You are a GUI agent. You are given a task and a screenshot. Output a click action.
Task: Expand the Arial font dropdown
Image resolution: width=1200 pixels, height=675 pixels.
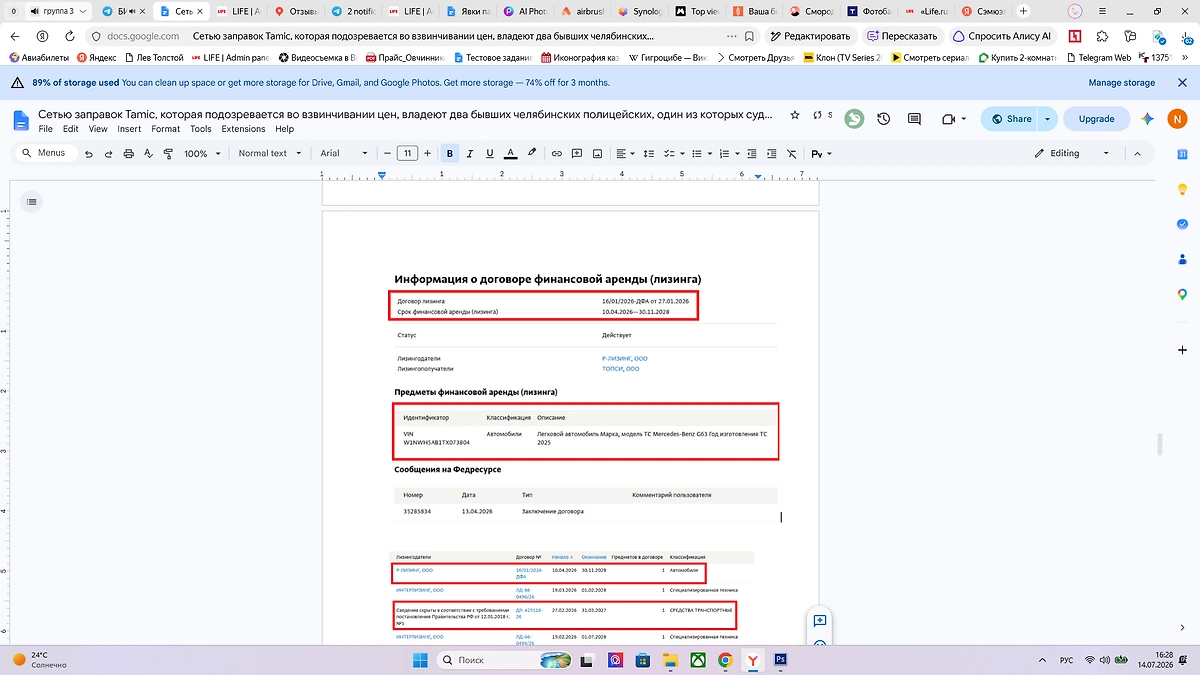point(343,154)
